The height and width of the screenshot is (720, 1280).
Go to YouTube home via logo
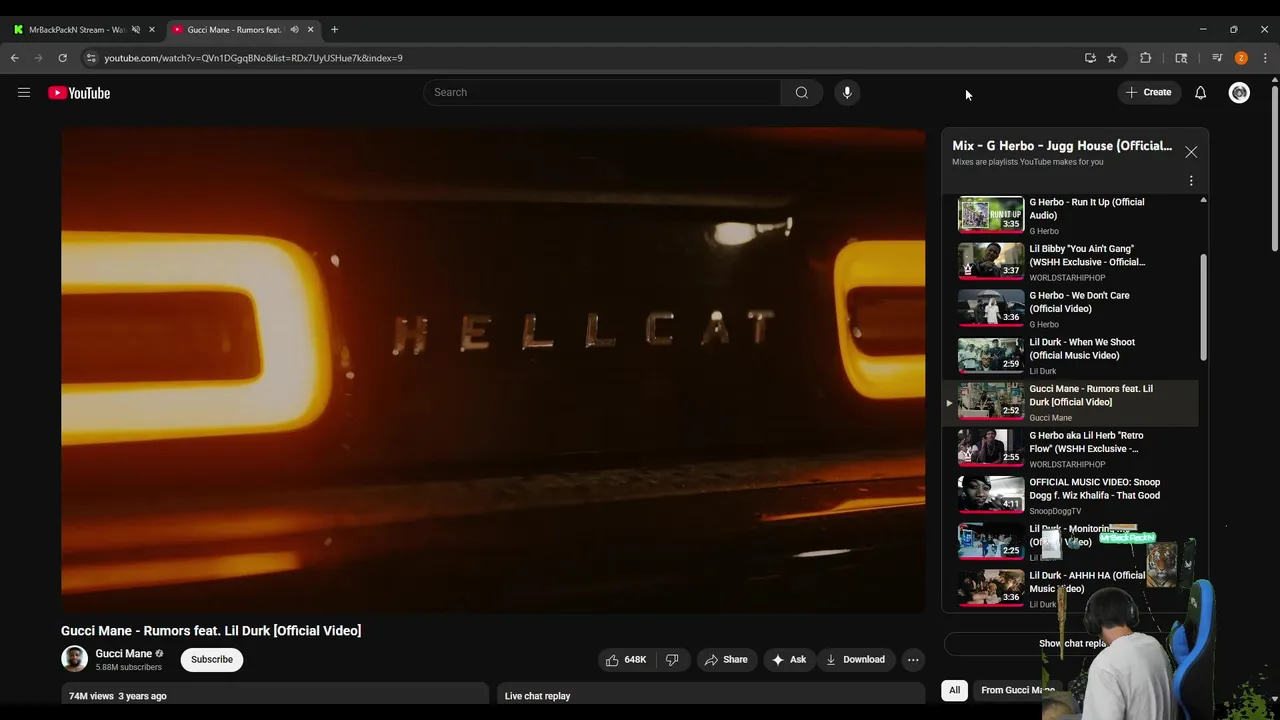point(79,93)
